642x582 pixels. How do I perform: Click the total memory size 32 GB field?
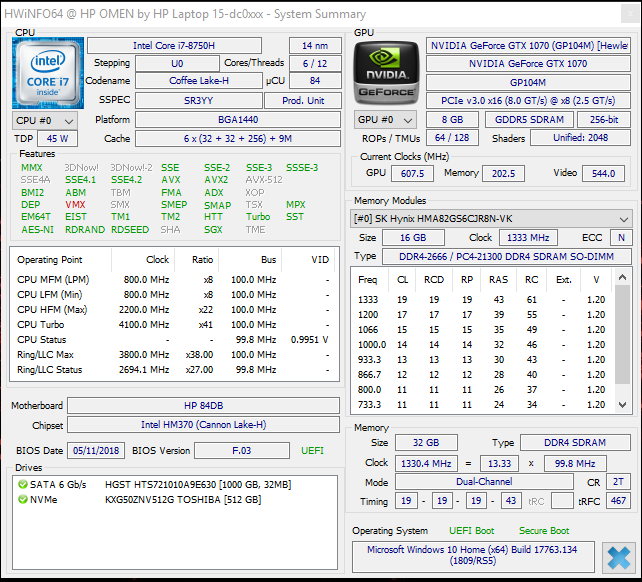point(426,443)
